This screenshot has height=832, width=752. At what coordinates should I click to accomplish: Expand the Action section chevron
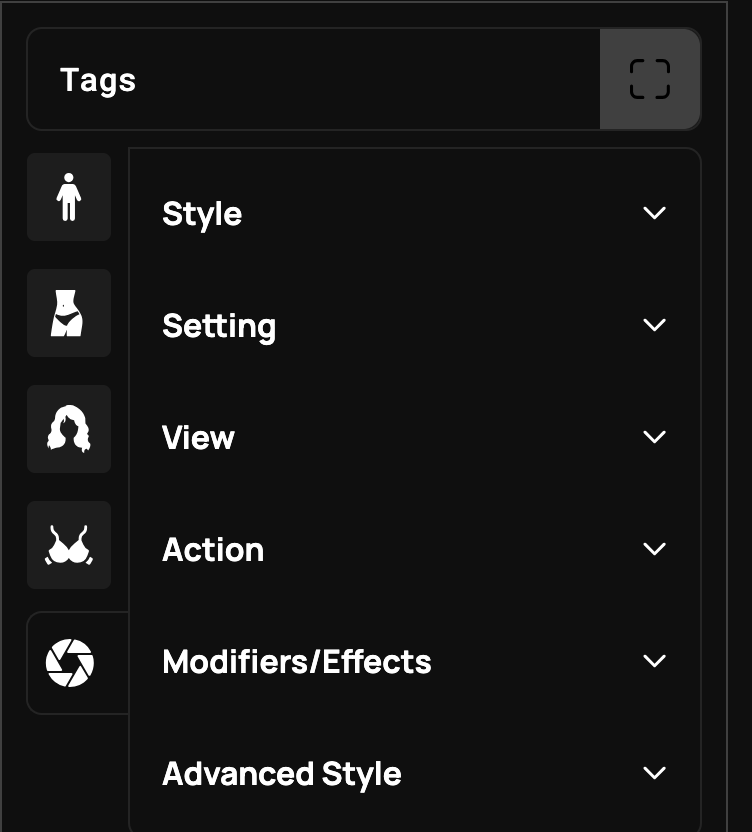[654, 549]
